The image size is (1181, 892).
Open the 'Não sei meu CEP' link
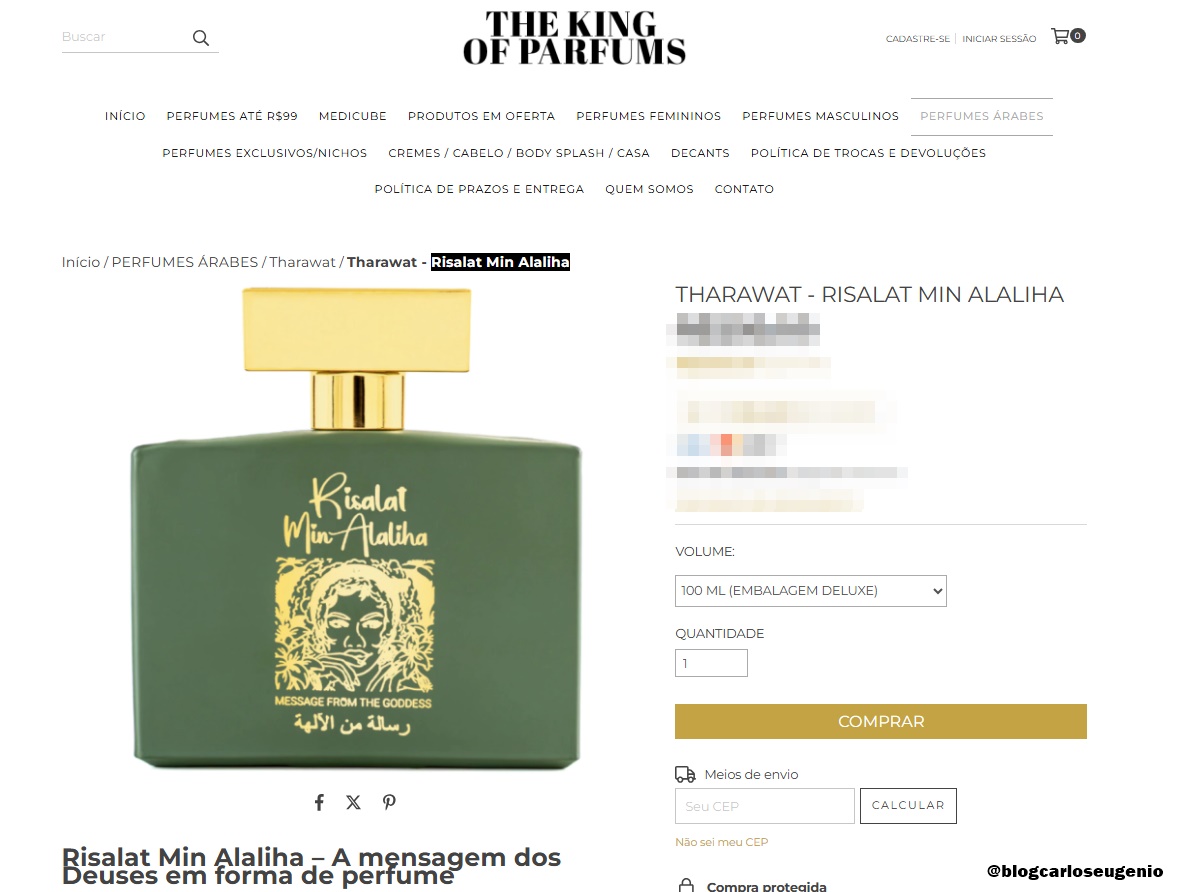(x=722, y=842)
